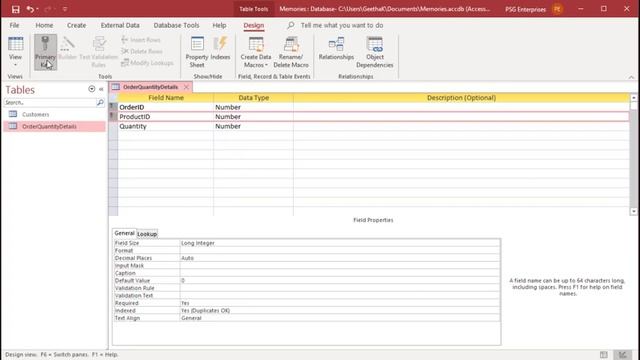Expand the View button dropdown arrow
Screen dimensions: 640x360
16,64
